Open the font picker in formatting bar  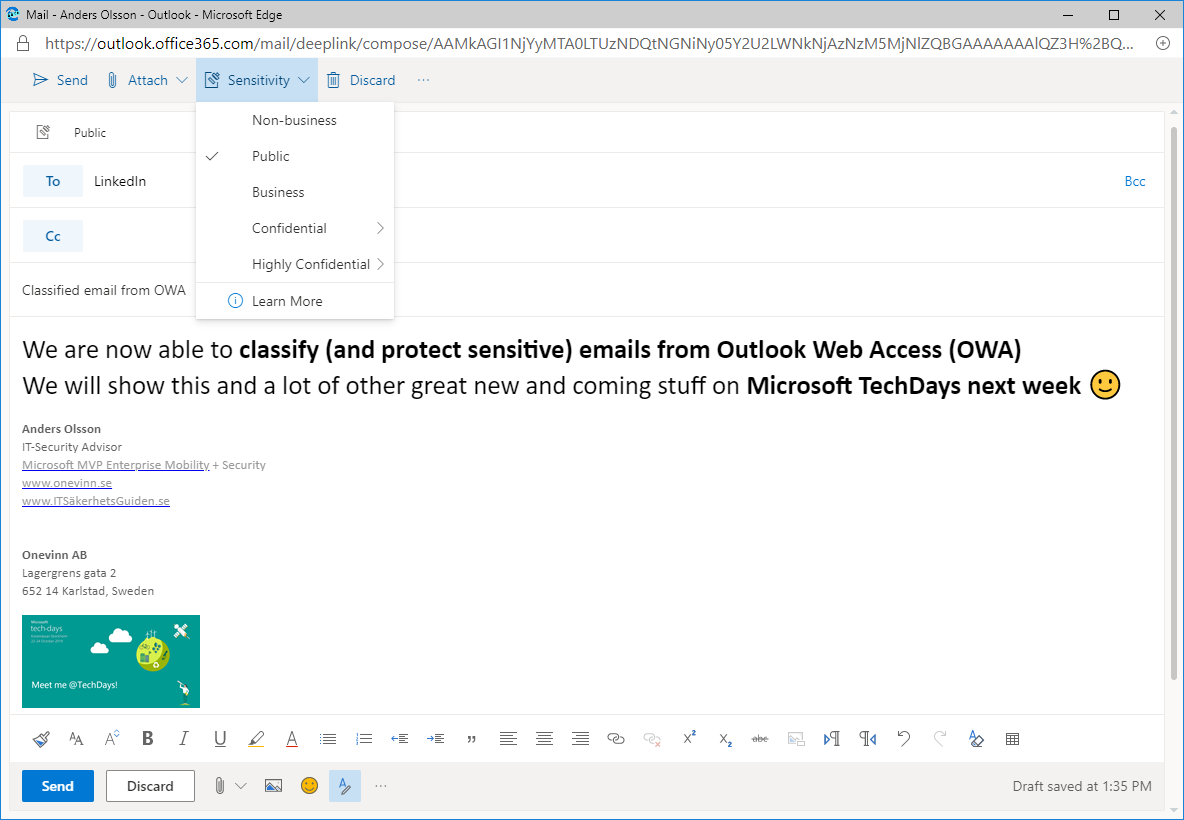point(76,739)
